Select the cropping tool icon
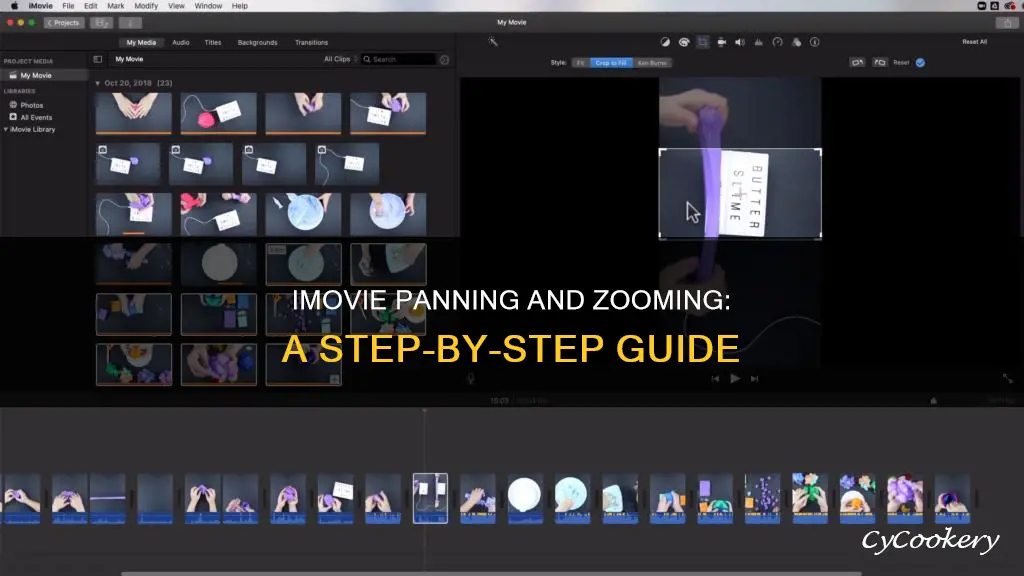 click(703, 42)
